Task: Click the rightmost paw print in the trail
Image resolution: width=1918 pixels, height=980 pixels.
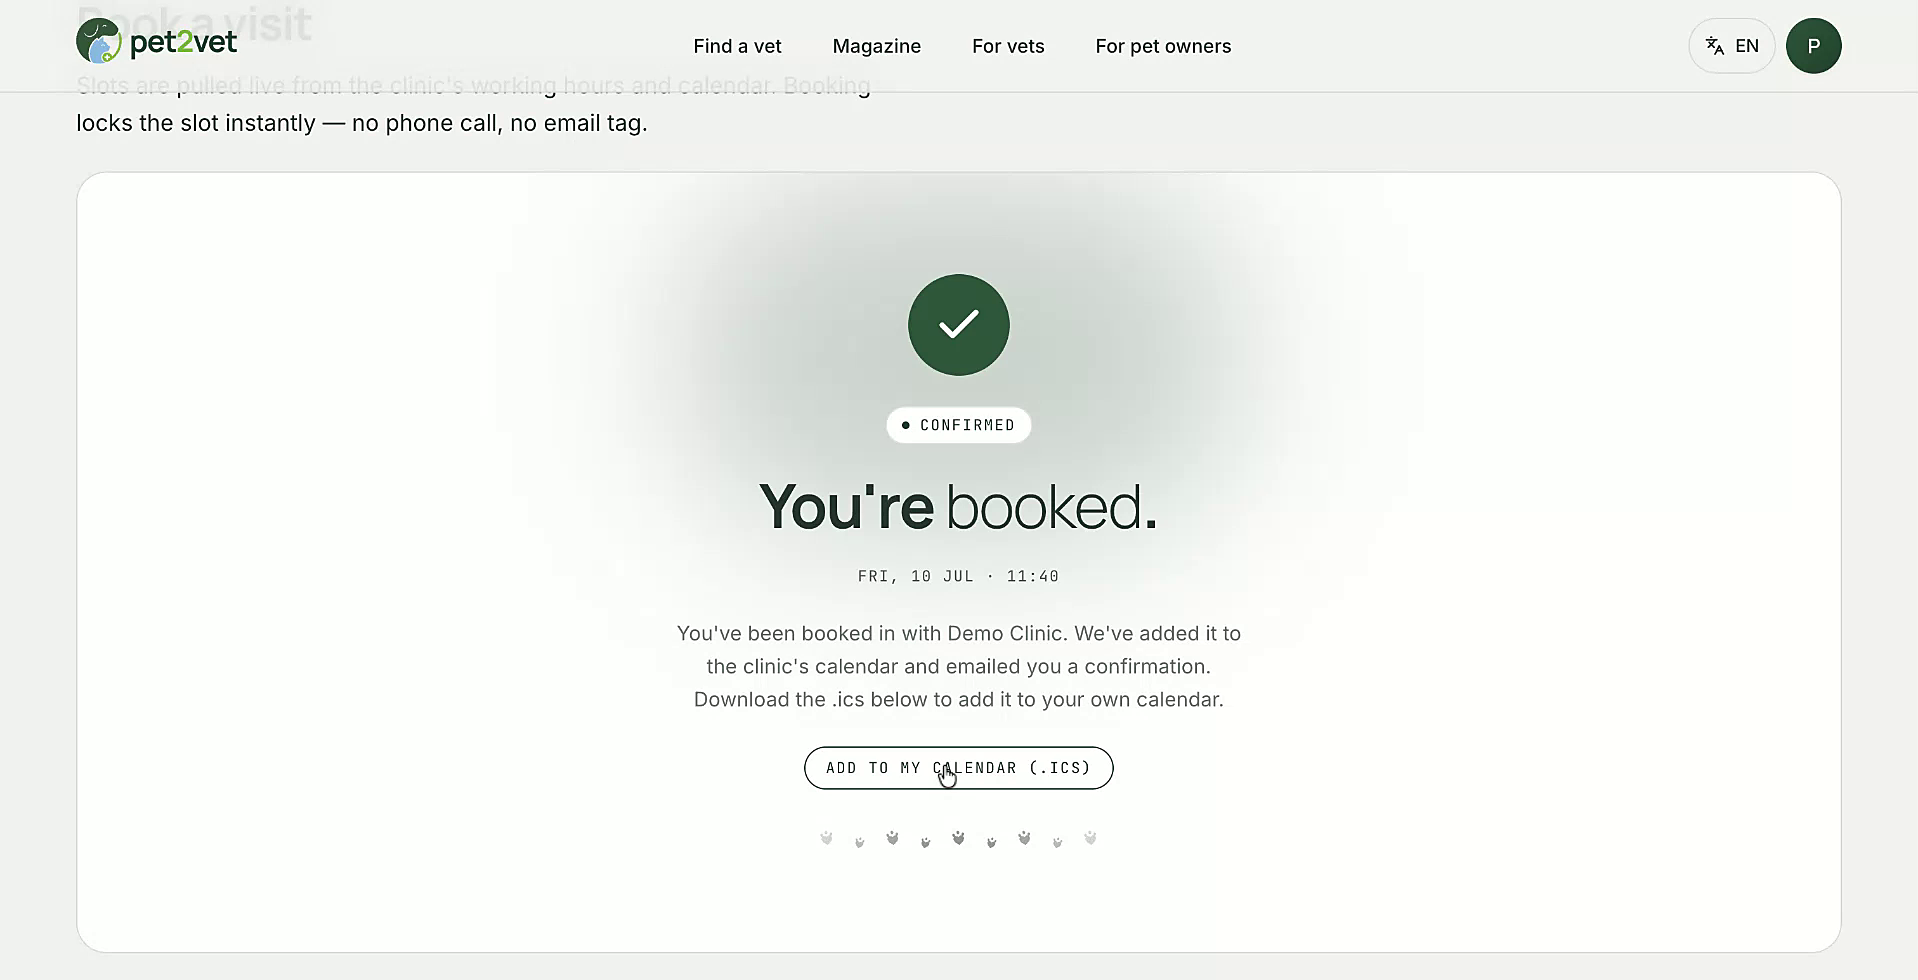Action: point(1090,838)
